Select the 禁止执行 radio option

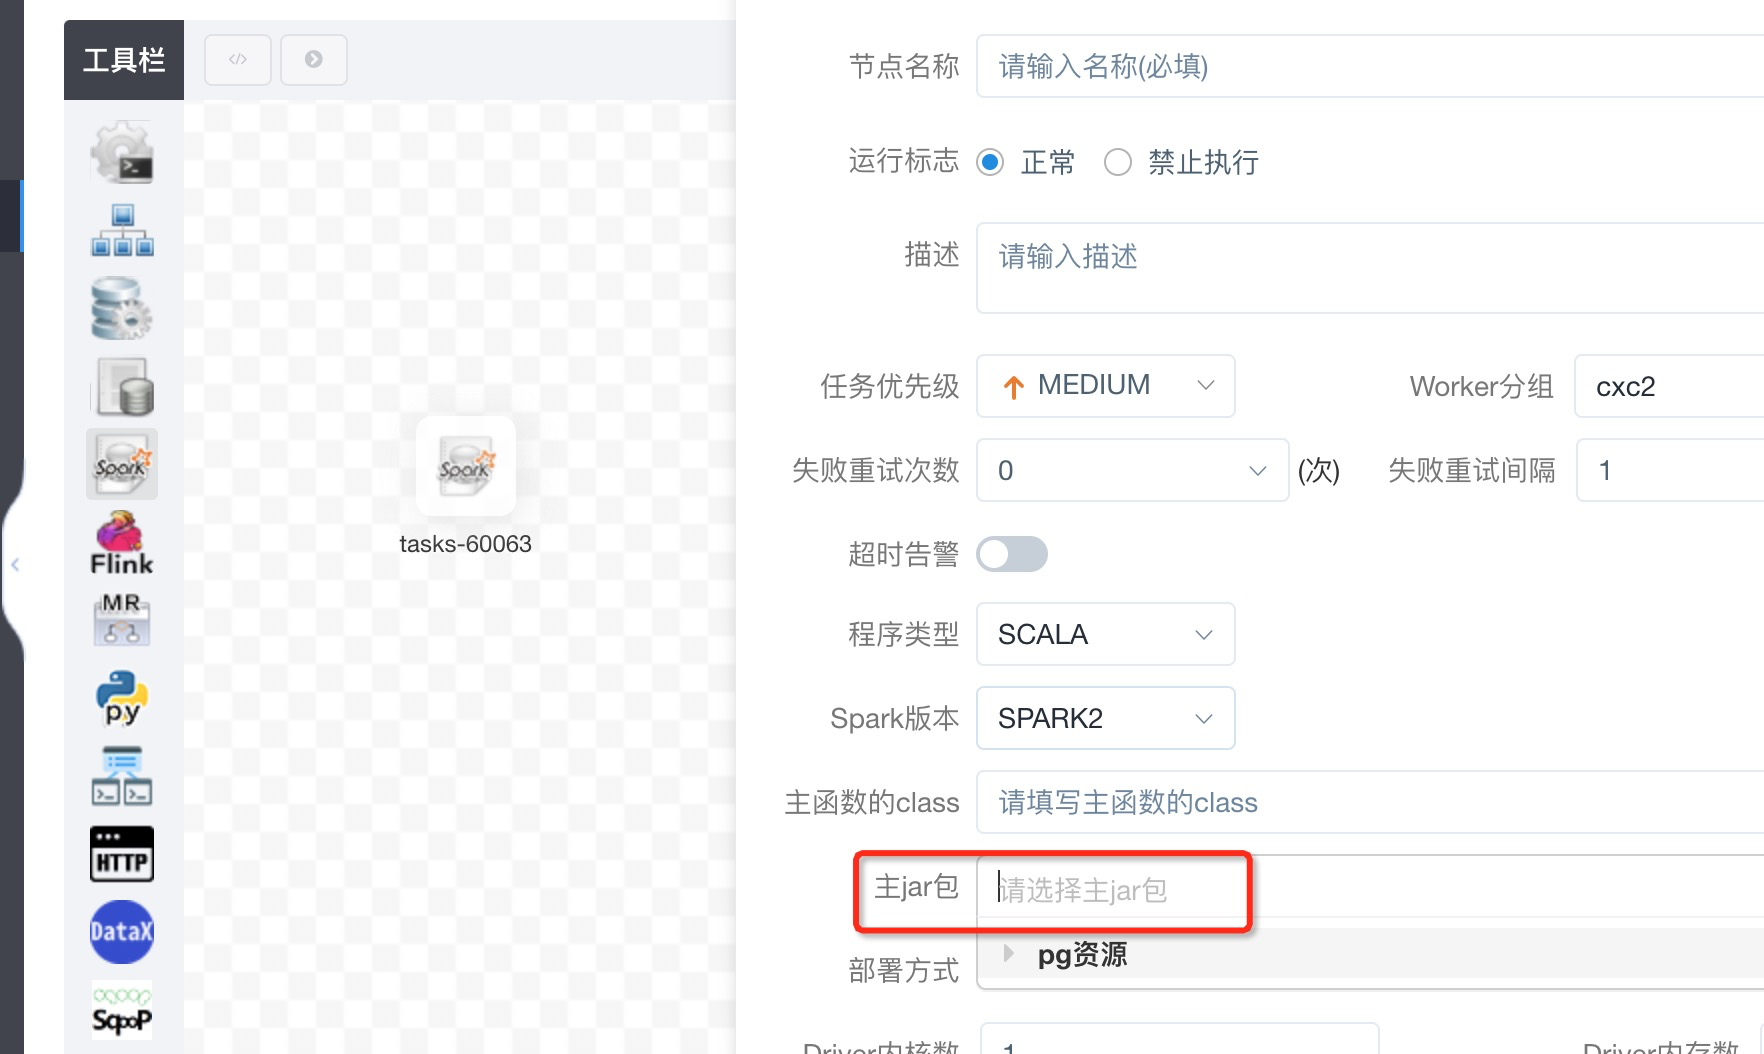pos(1118,162)
